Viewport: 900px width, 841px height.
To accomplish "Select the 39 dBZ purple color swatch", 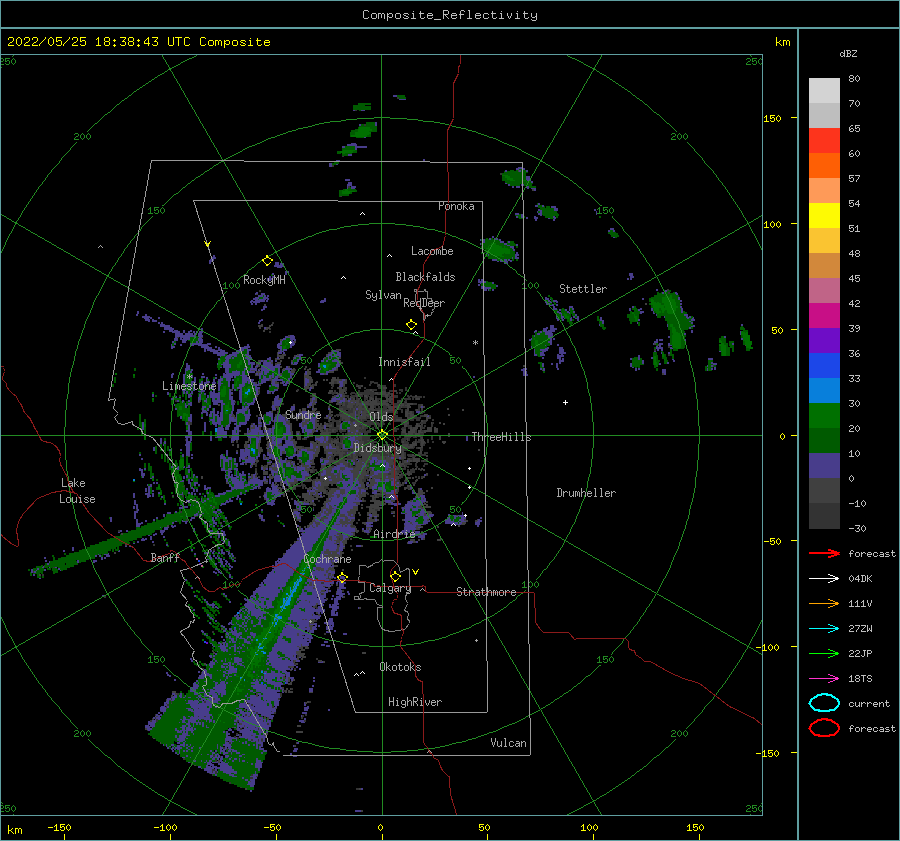I will (x=824, y=340).
